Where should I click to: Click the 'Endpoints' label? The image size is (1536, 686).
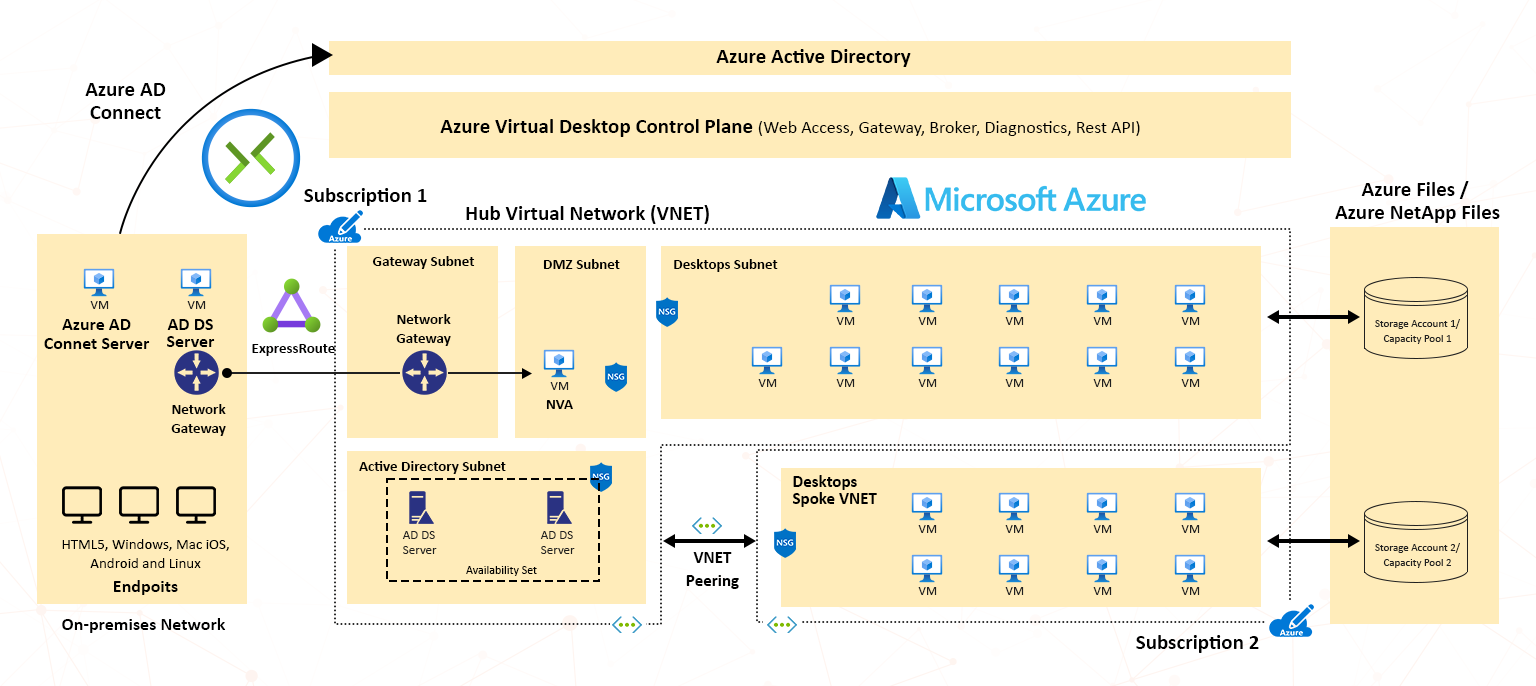[x=145, y=587]
